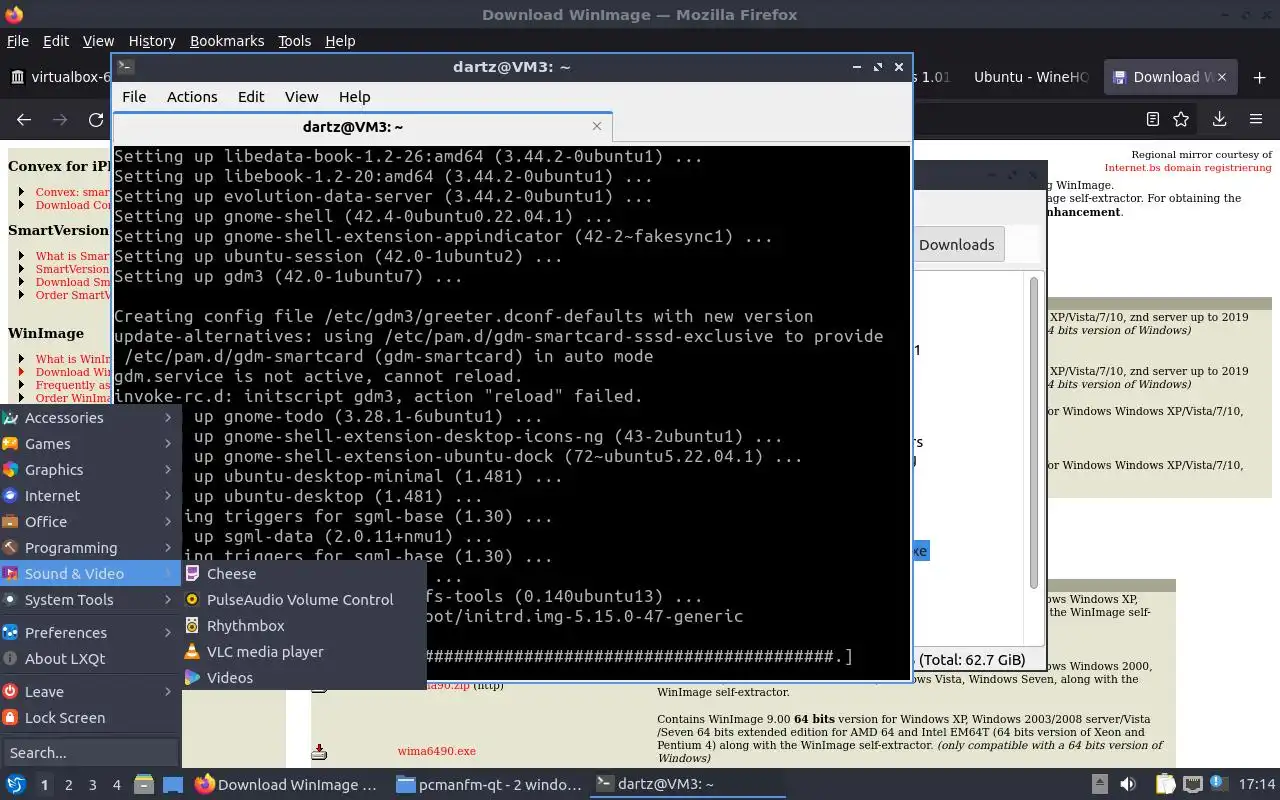This screenshot has width=1280, height=800.
Task: Open Games category icon in start menu
Action: (10, 444)
